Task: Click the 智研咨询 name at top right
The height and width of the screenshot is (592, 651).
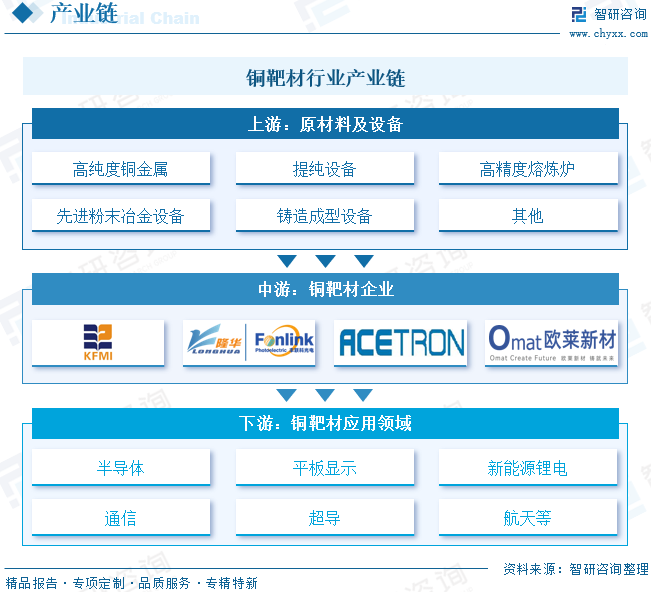Action: [620, 15]
